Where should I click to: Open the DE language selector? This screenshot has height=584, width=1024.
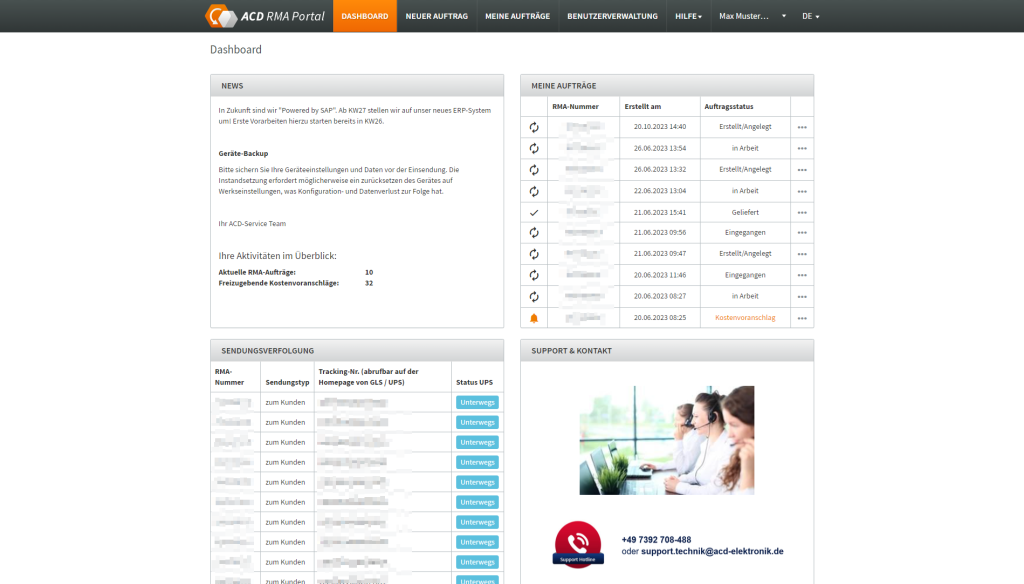point(810,16)
